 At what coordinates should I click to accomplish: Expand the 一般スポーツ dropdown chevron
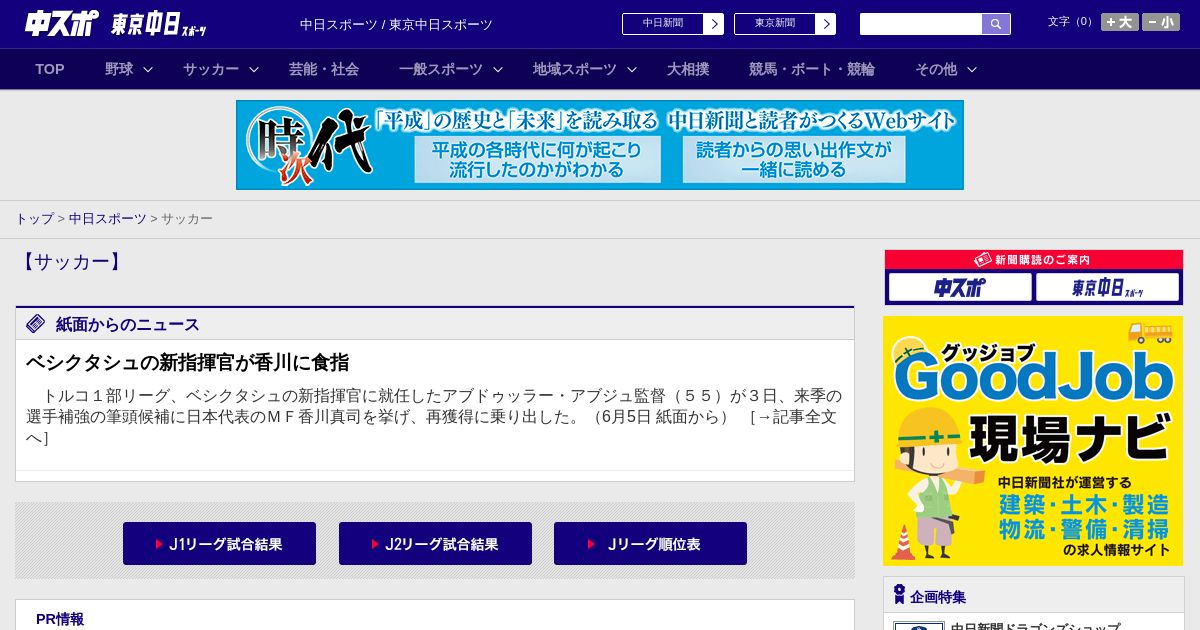click(x=497, y=69)
